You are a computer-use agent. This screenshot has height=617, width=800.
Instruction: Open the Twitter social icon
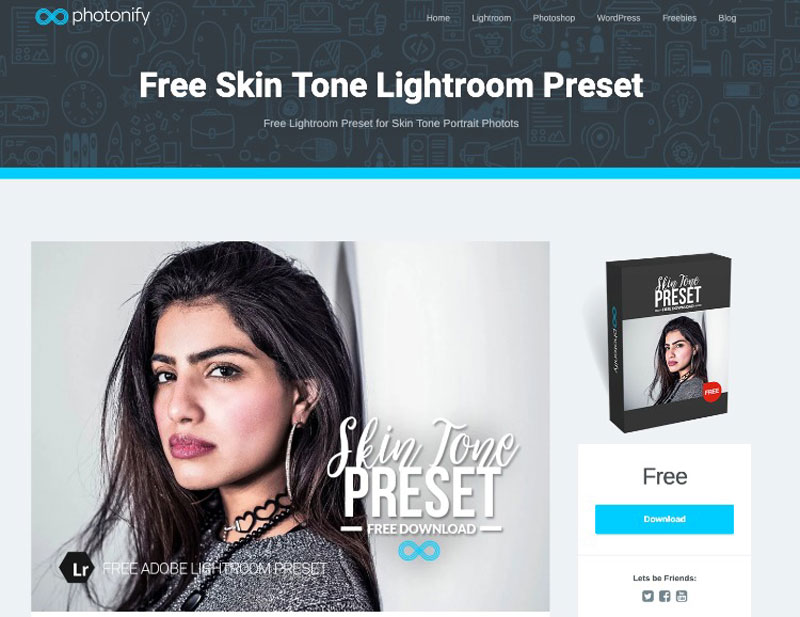(x=647, y=596)
